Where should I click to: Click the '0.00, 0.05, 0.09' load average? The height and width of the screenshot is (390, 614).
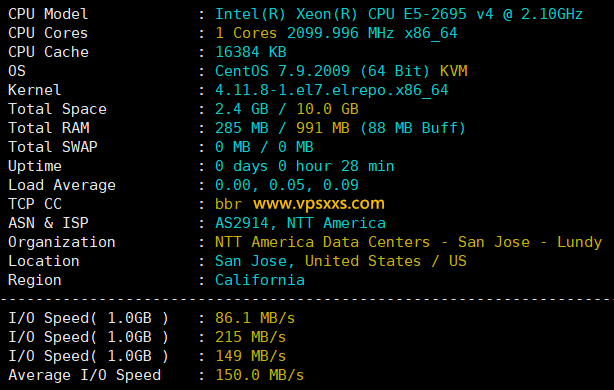click(x=287, y=185)
